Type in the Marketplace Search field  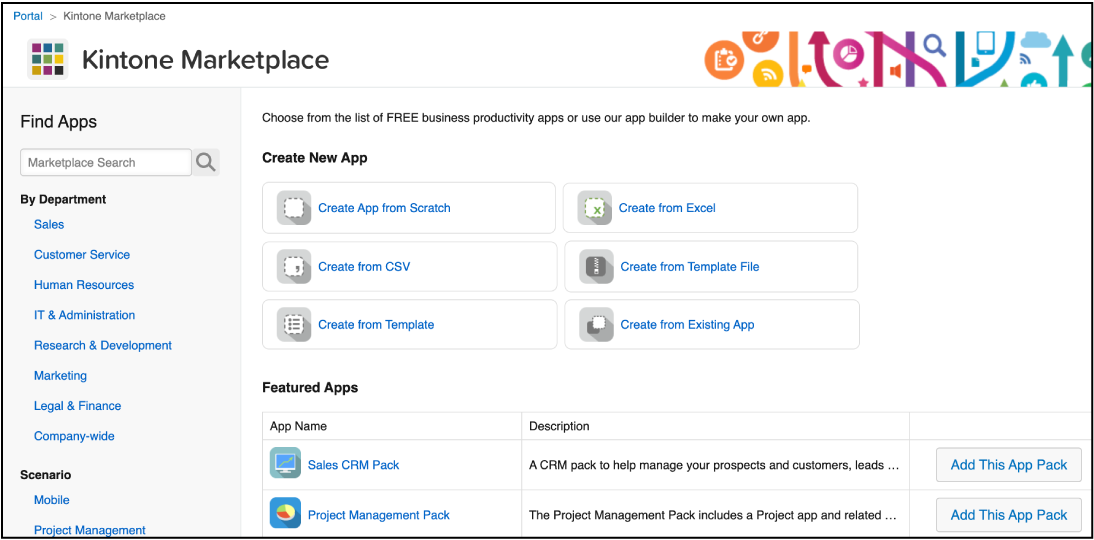click(x=105, y=162)
